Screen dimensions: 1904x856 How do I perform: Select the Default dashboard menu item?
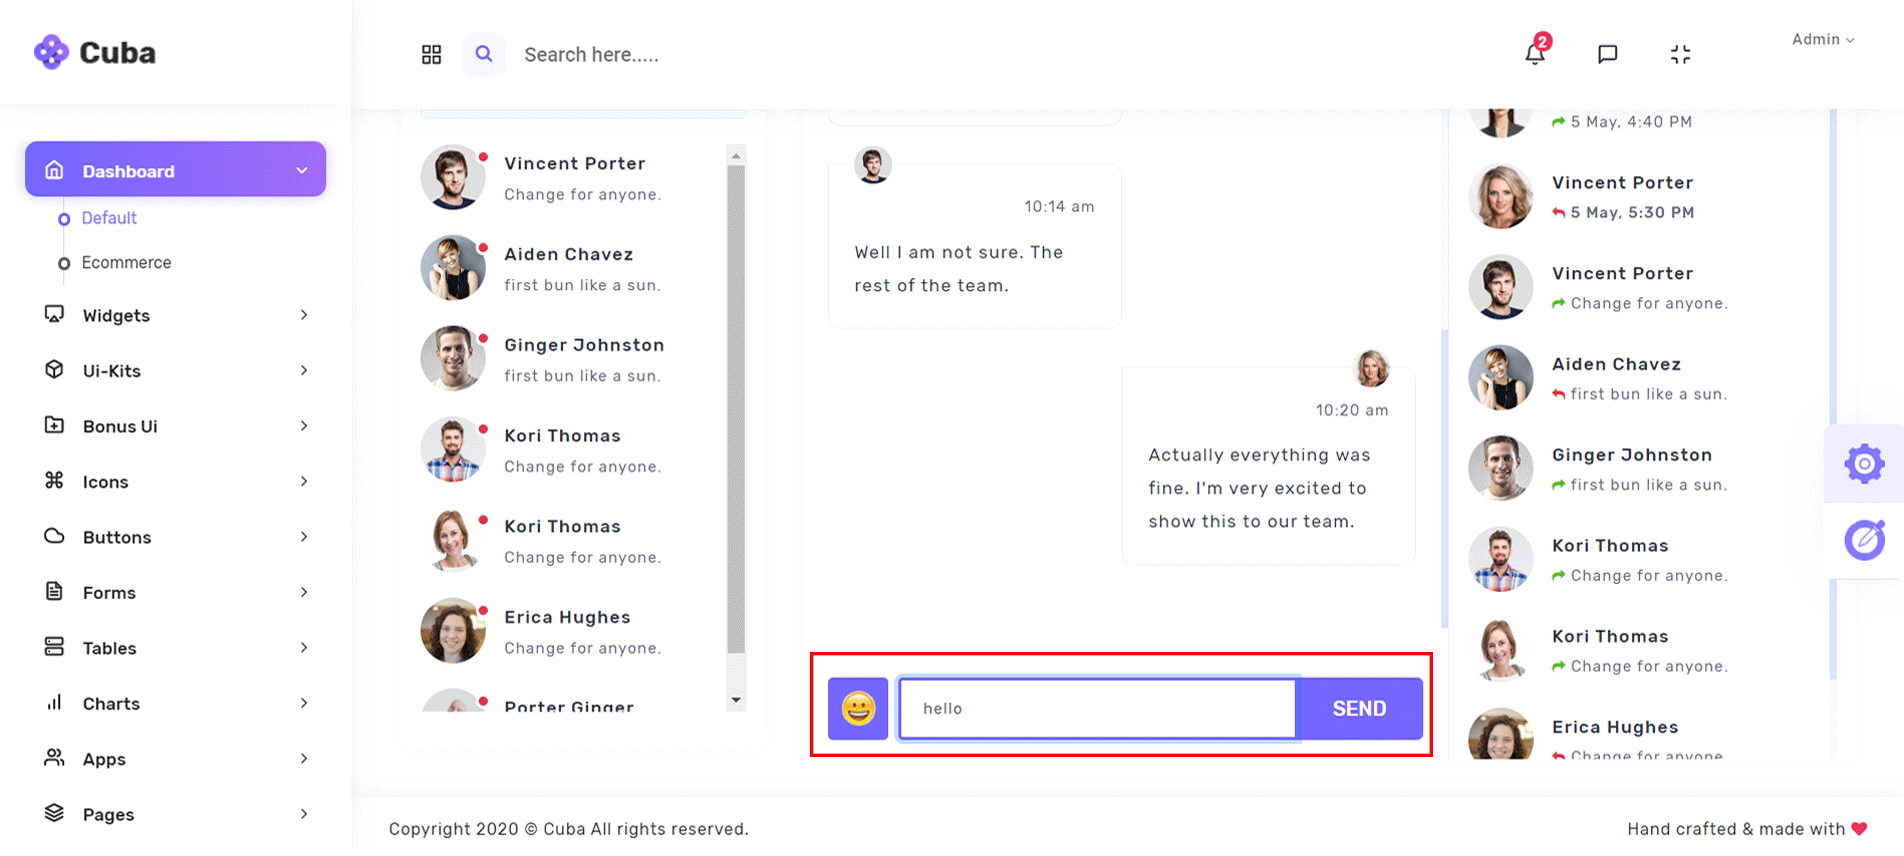[109, 218]
